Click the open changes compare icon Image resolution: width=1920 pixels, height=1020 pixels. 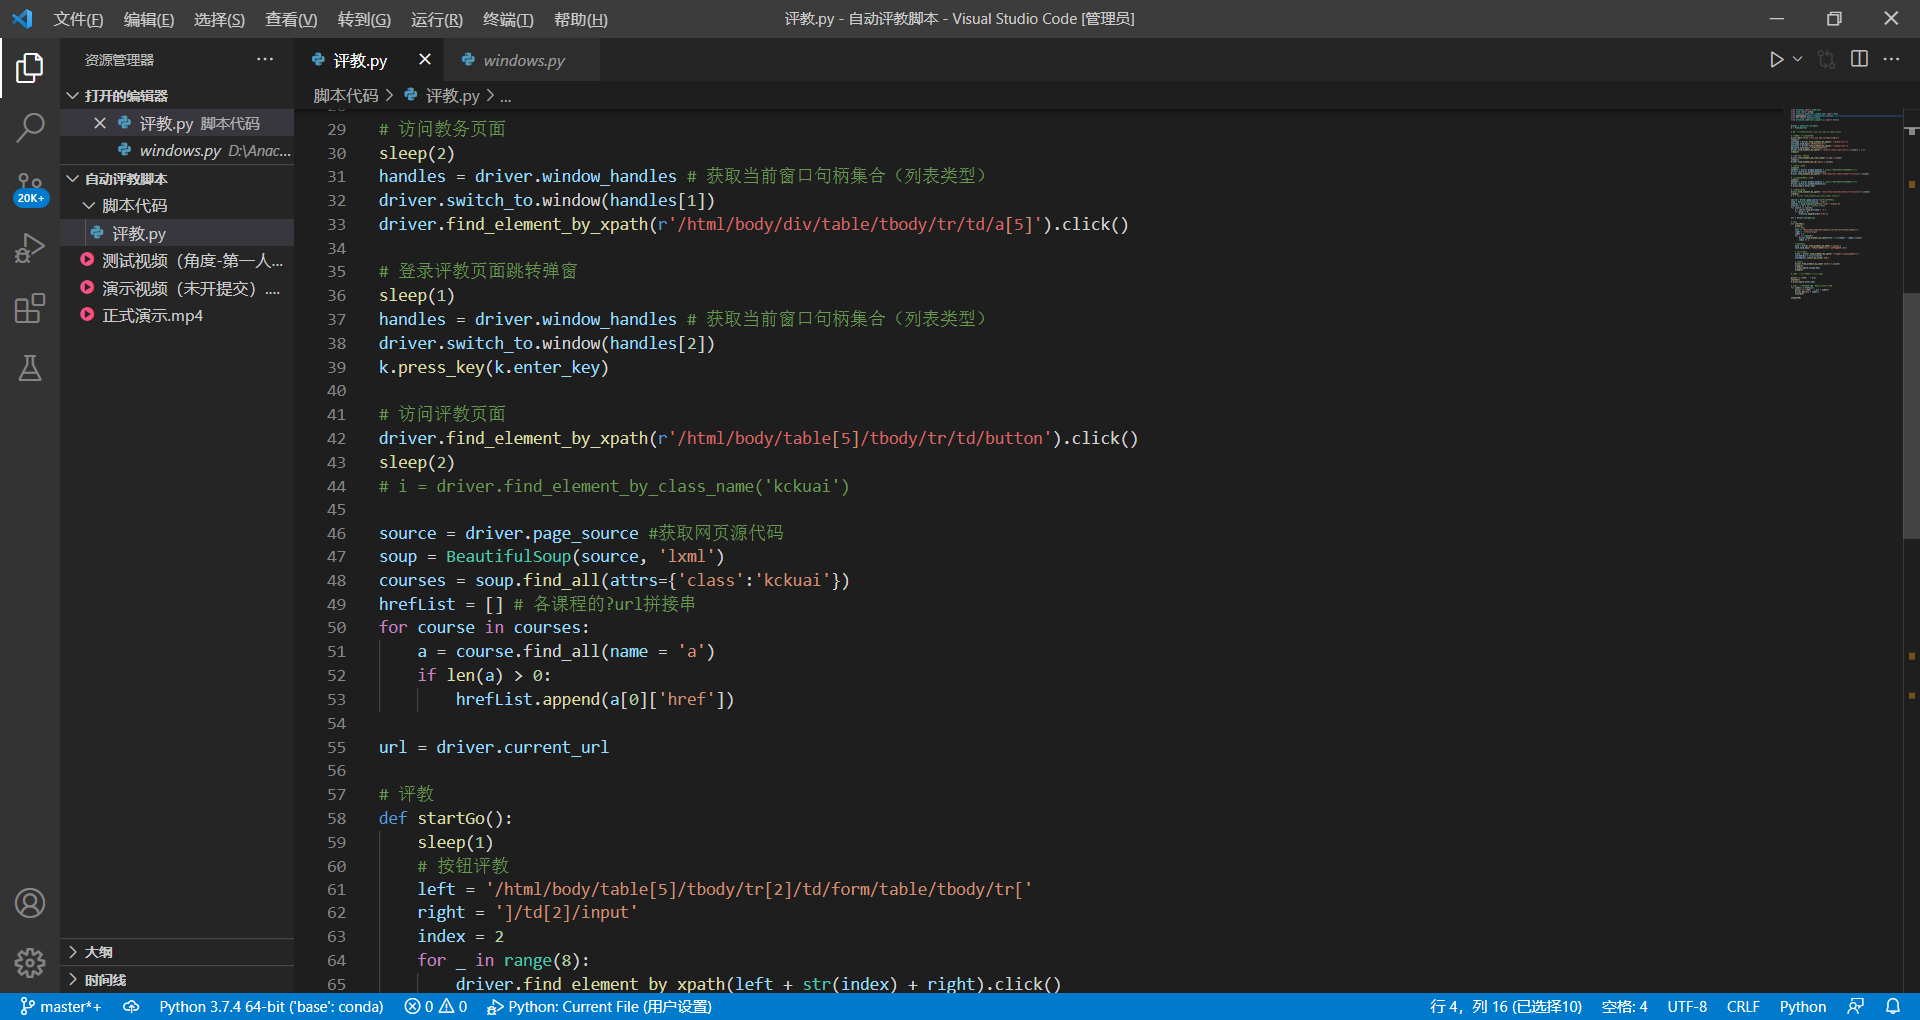[1827, 60]
